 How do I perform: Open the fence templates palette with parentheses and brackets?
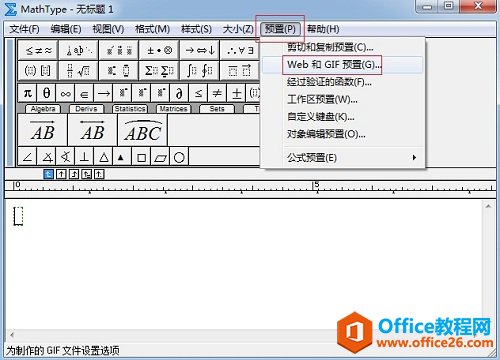click(x=38, y=70)
